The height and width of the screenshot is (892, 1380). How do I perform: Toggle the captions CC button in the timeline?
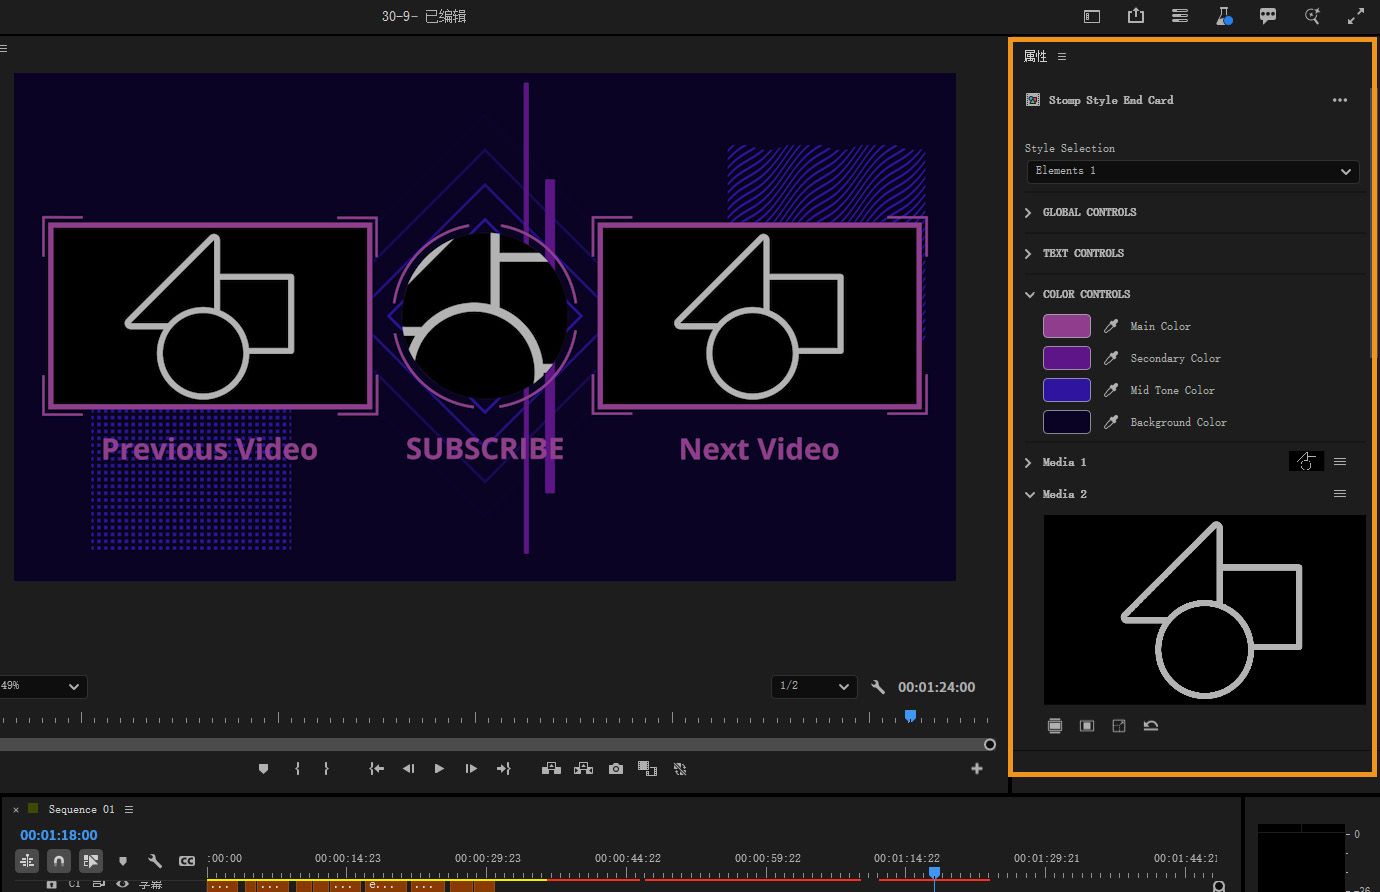tap(187, 861)
